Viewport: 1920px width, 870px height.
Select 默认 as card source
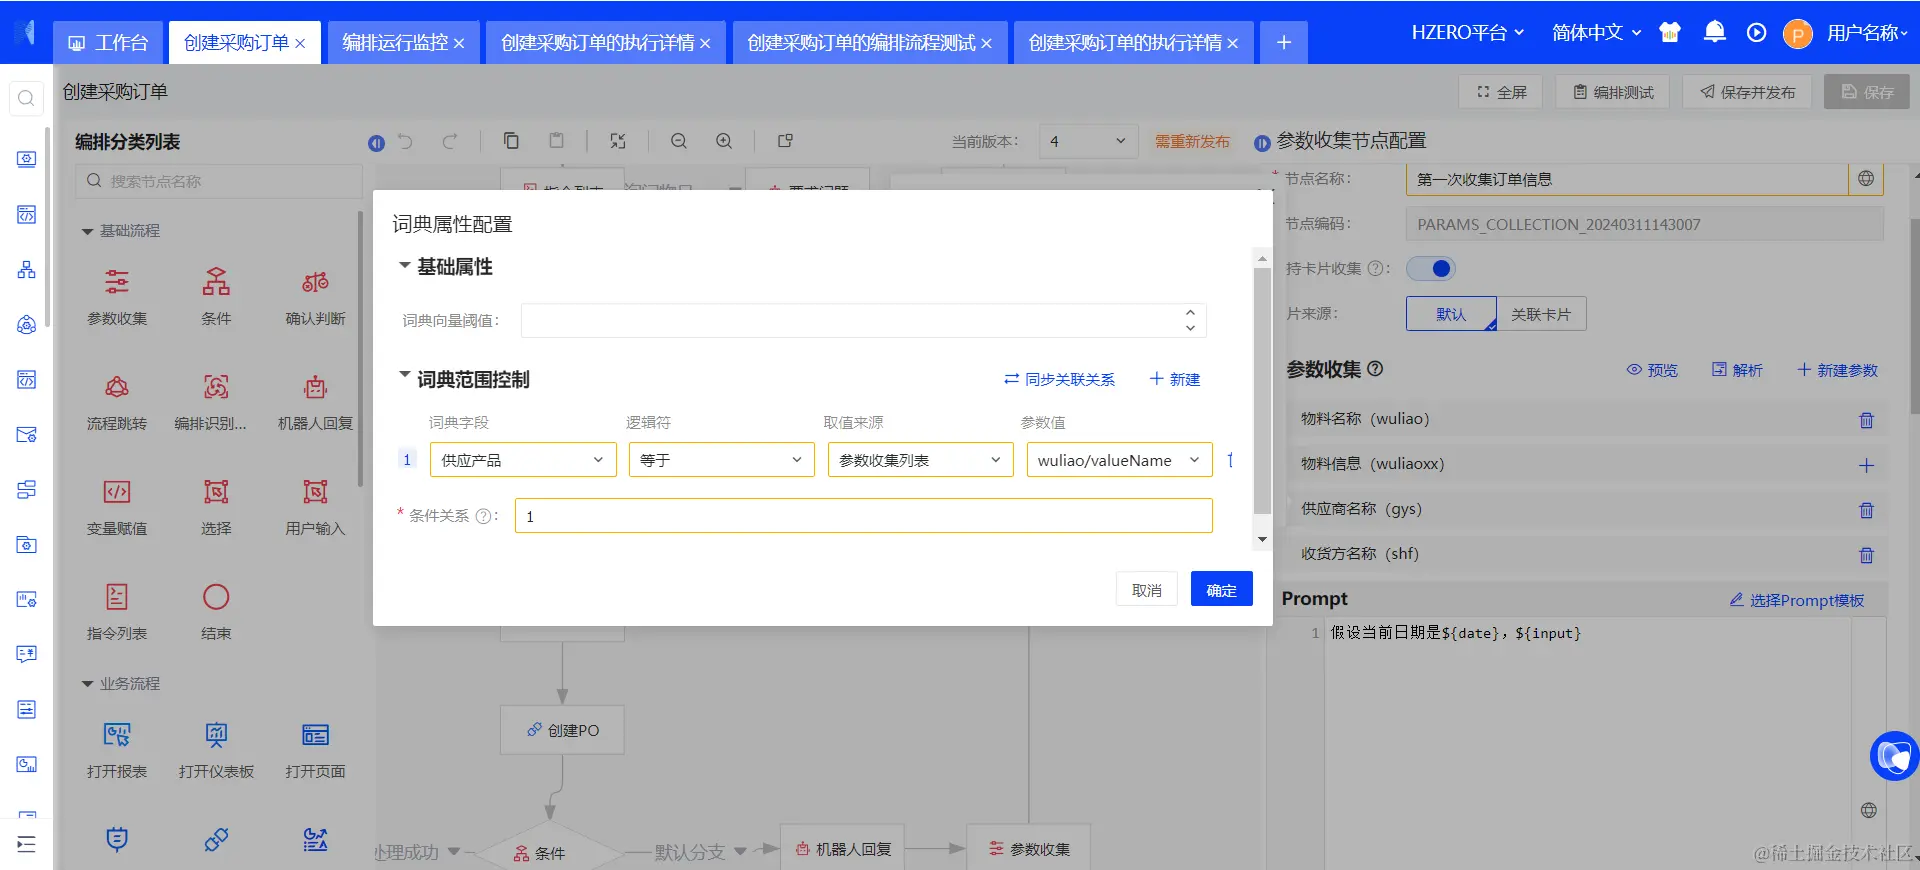1451,314
